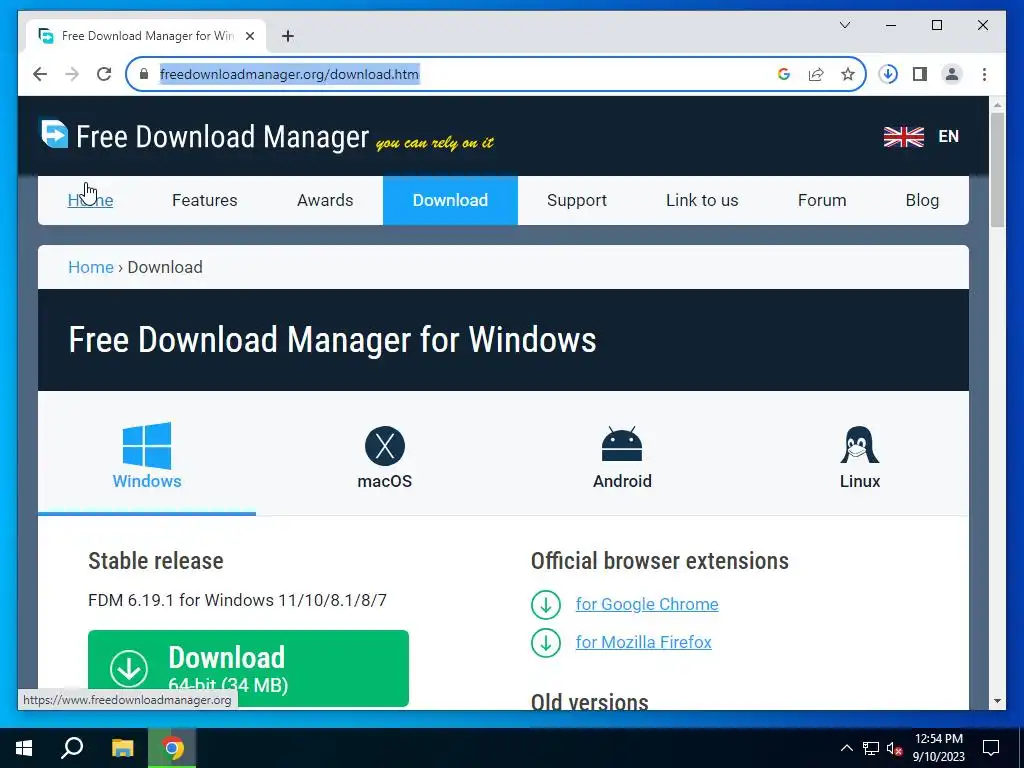Open the Blog menu item
Viewport: 1024px width, 768px height.
pyautogui.click(x=922, y=200)
